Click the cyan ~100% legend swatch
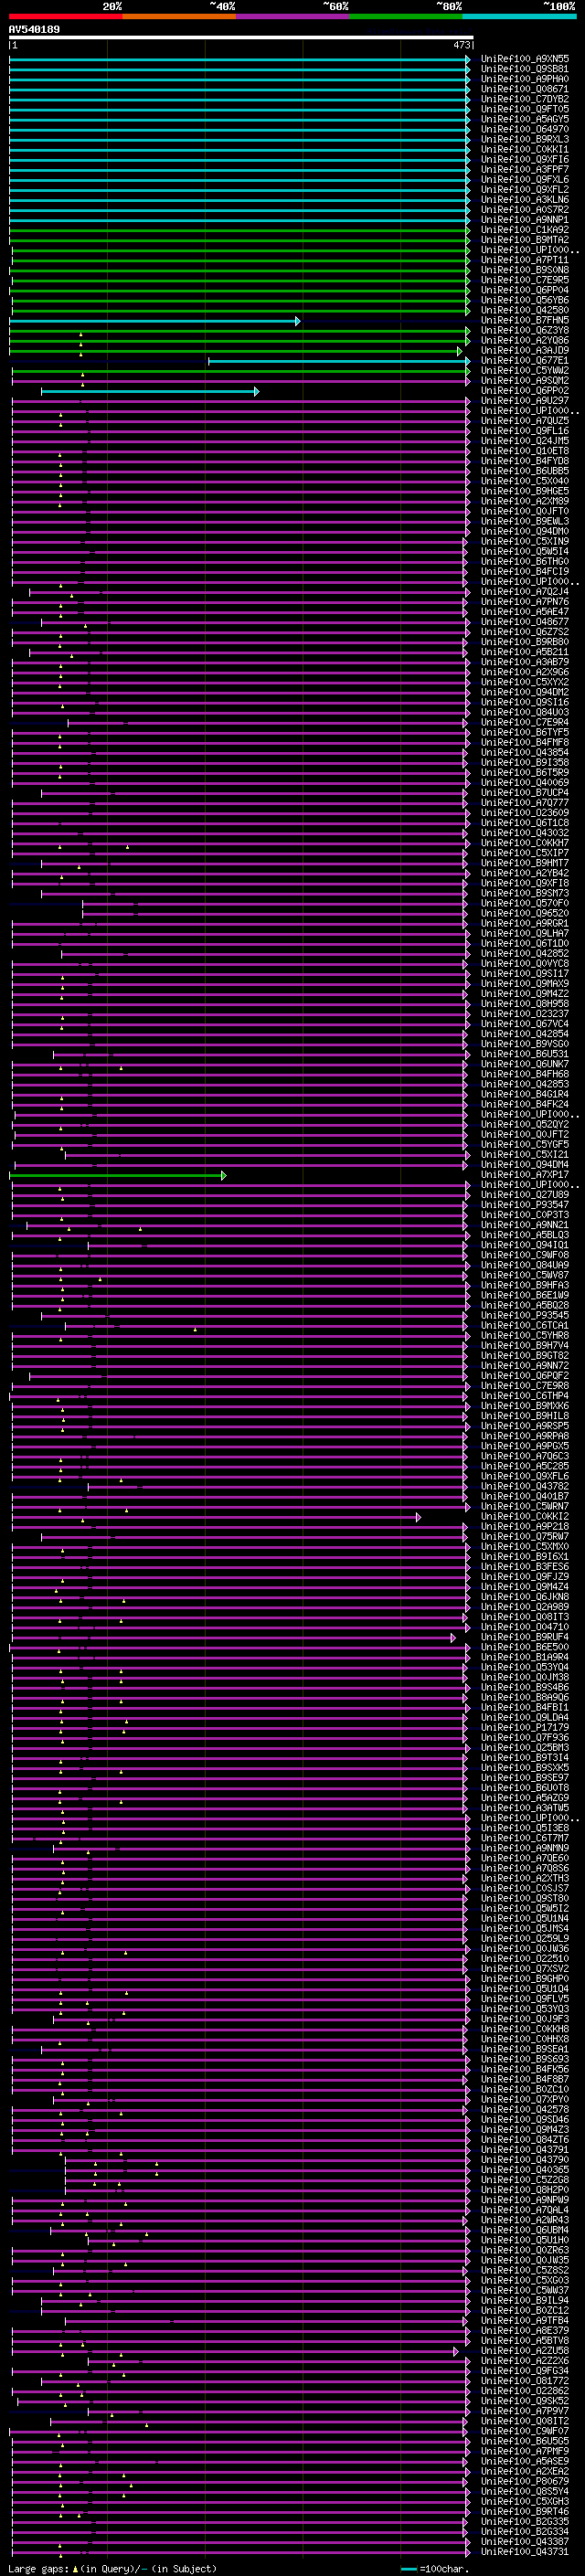This screenshot has height=2576, width=585. [x=519, y=17]
